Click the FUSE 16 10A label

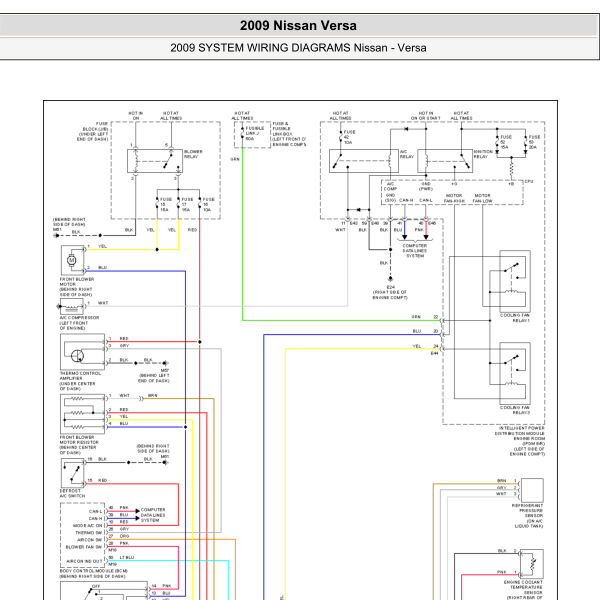[x=208, y=204]
